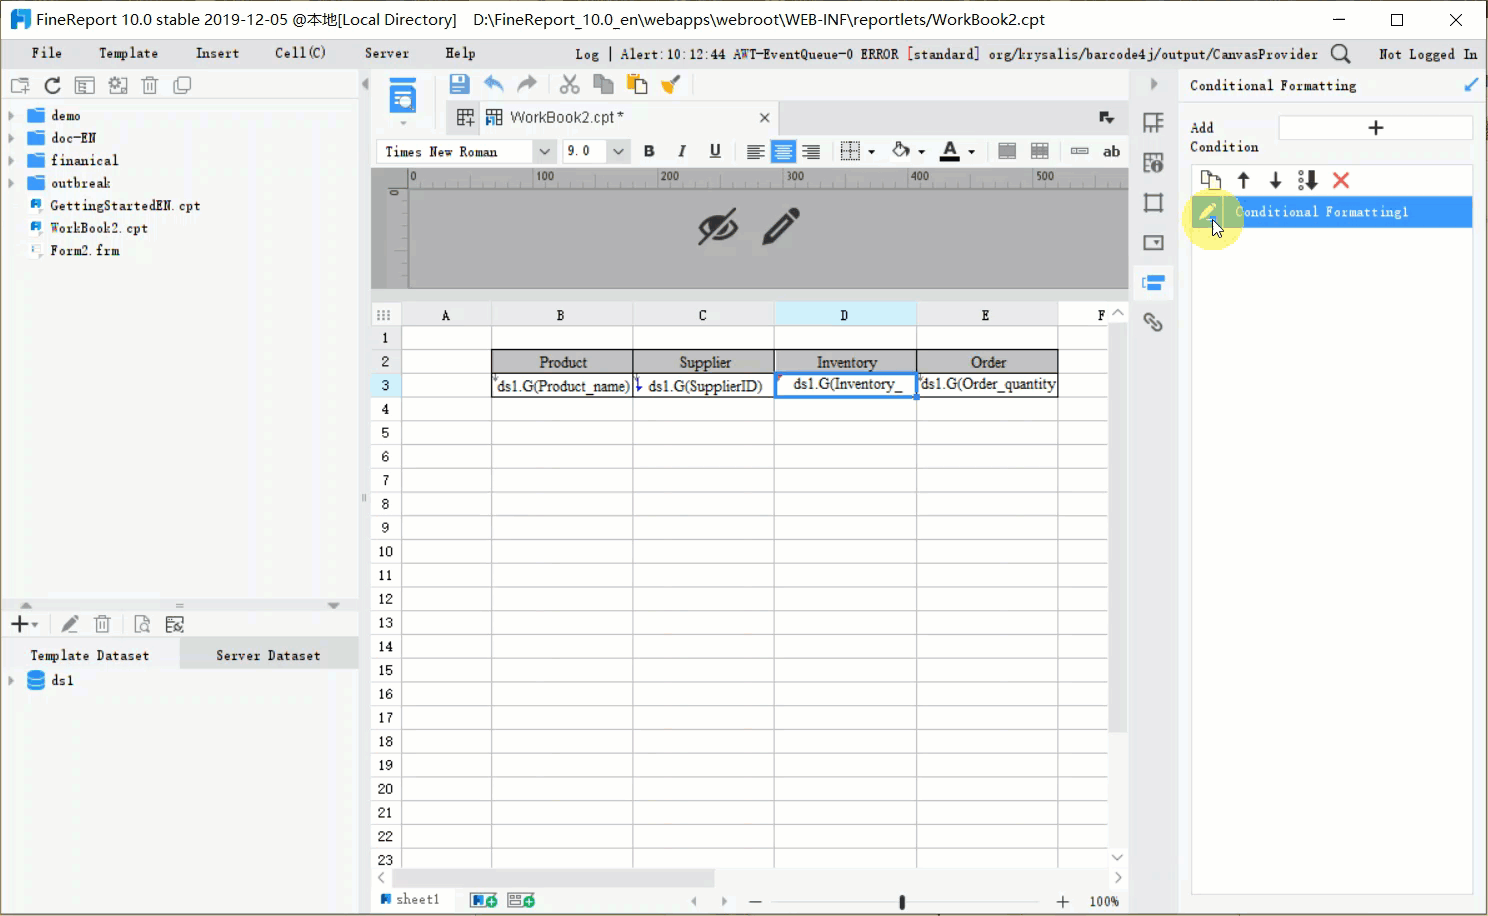1488x916 pixels.
Task: Expand the finanical folder
Action: pyautogui.click(x=11, y=160)
